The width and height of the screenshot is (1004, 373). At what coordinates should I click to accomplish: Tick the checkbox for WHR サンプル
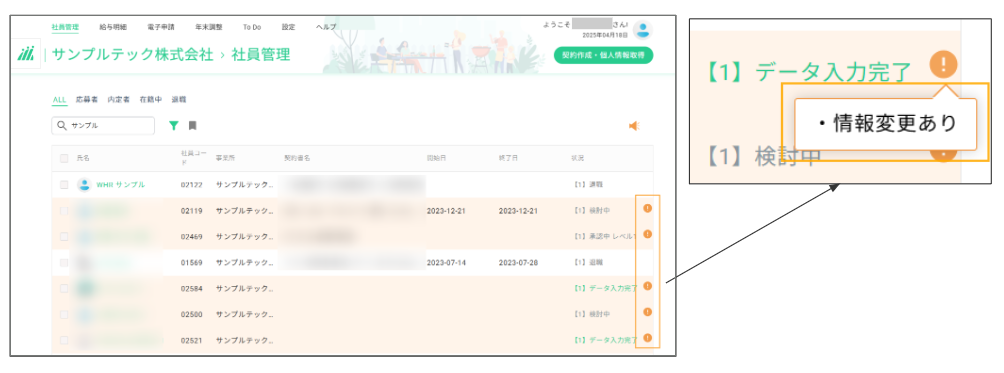64,184
